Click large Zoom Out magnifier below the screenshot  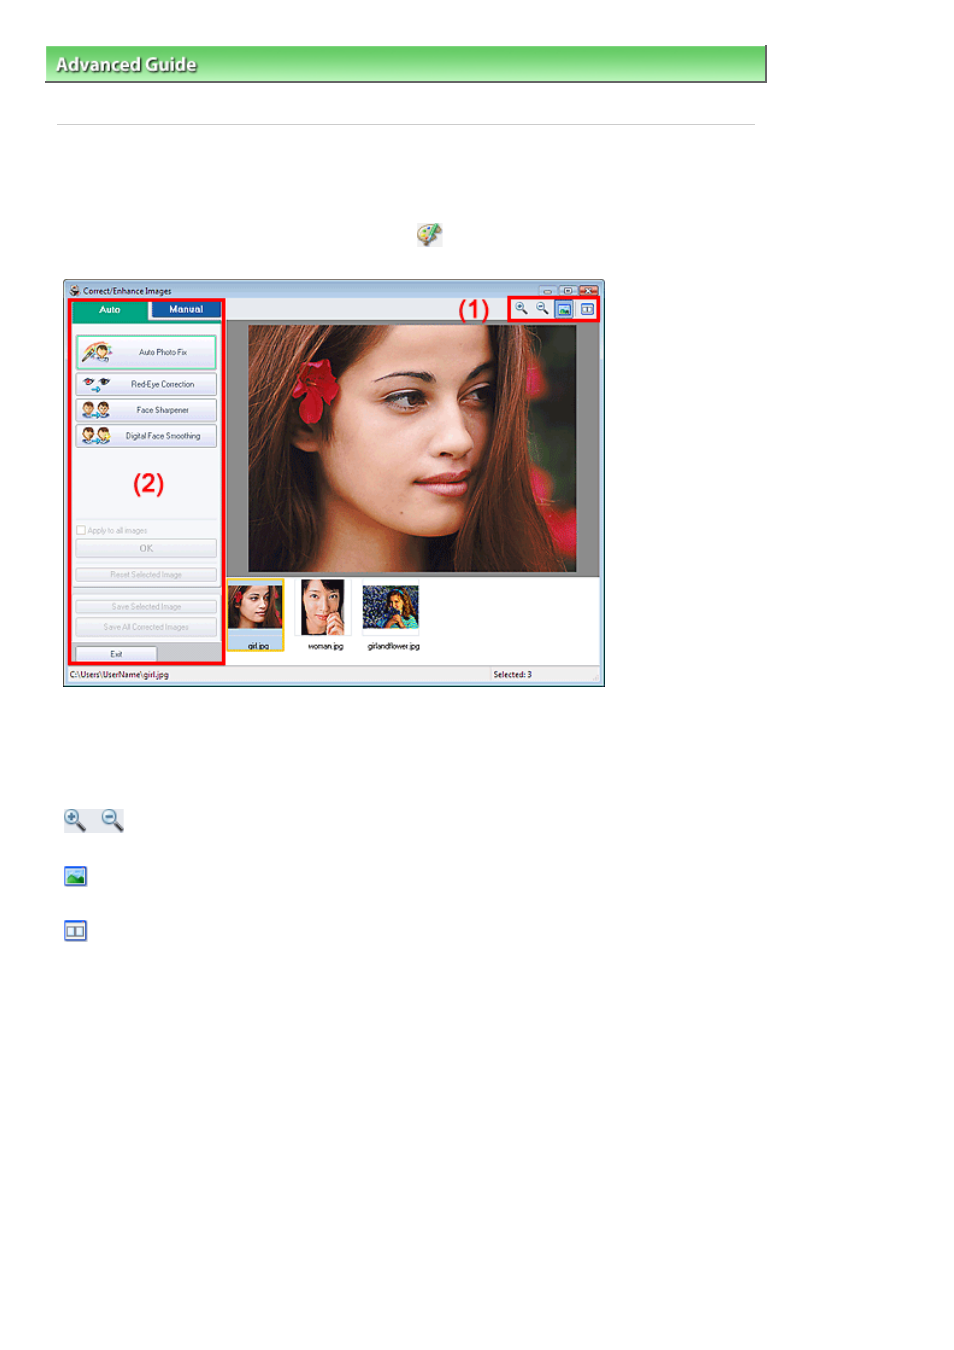click(x=112, y=820)
